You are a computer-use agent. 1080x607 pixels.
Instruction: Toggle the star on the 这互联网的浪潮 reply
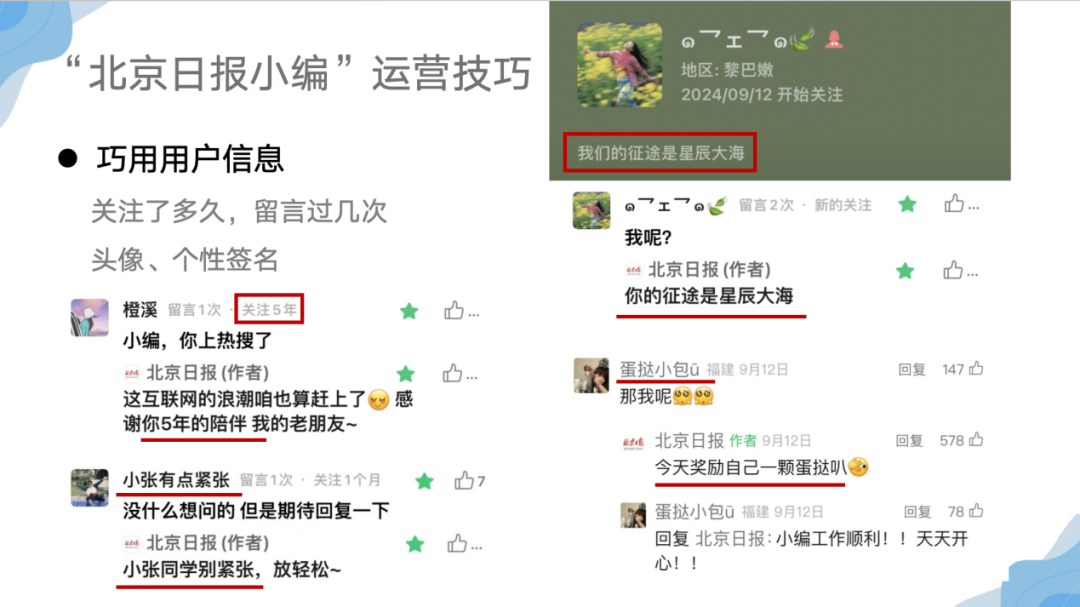tap(406, 374)
